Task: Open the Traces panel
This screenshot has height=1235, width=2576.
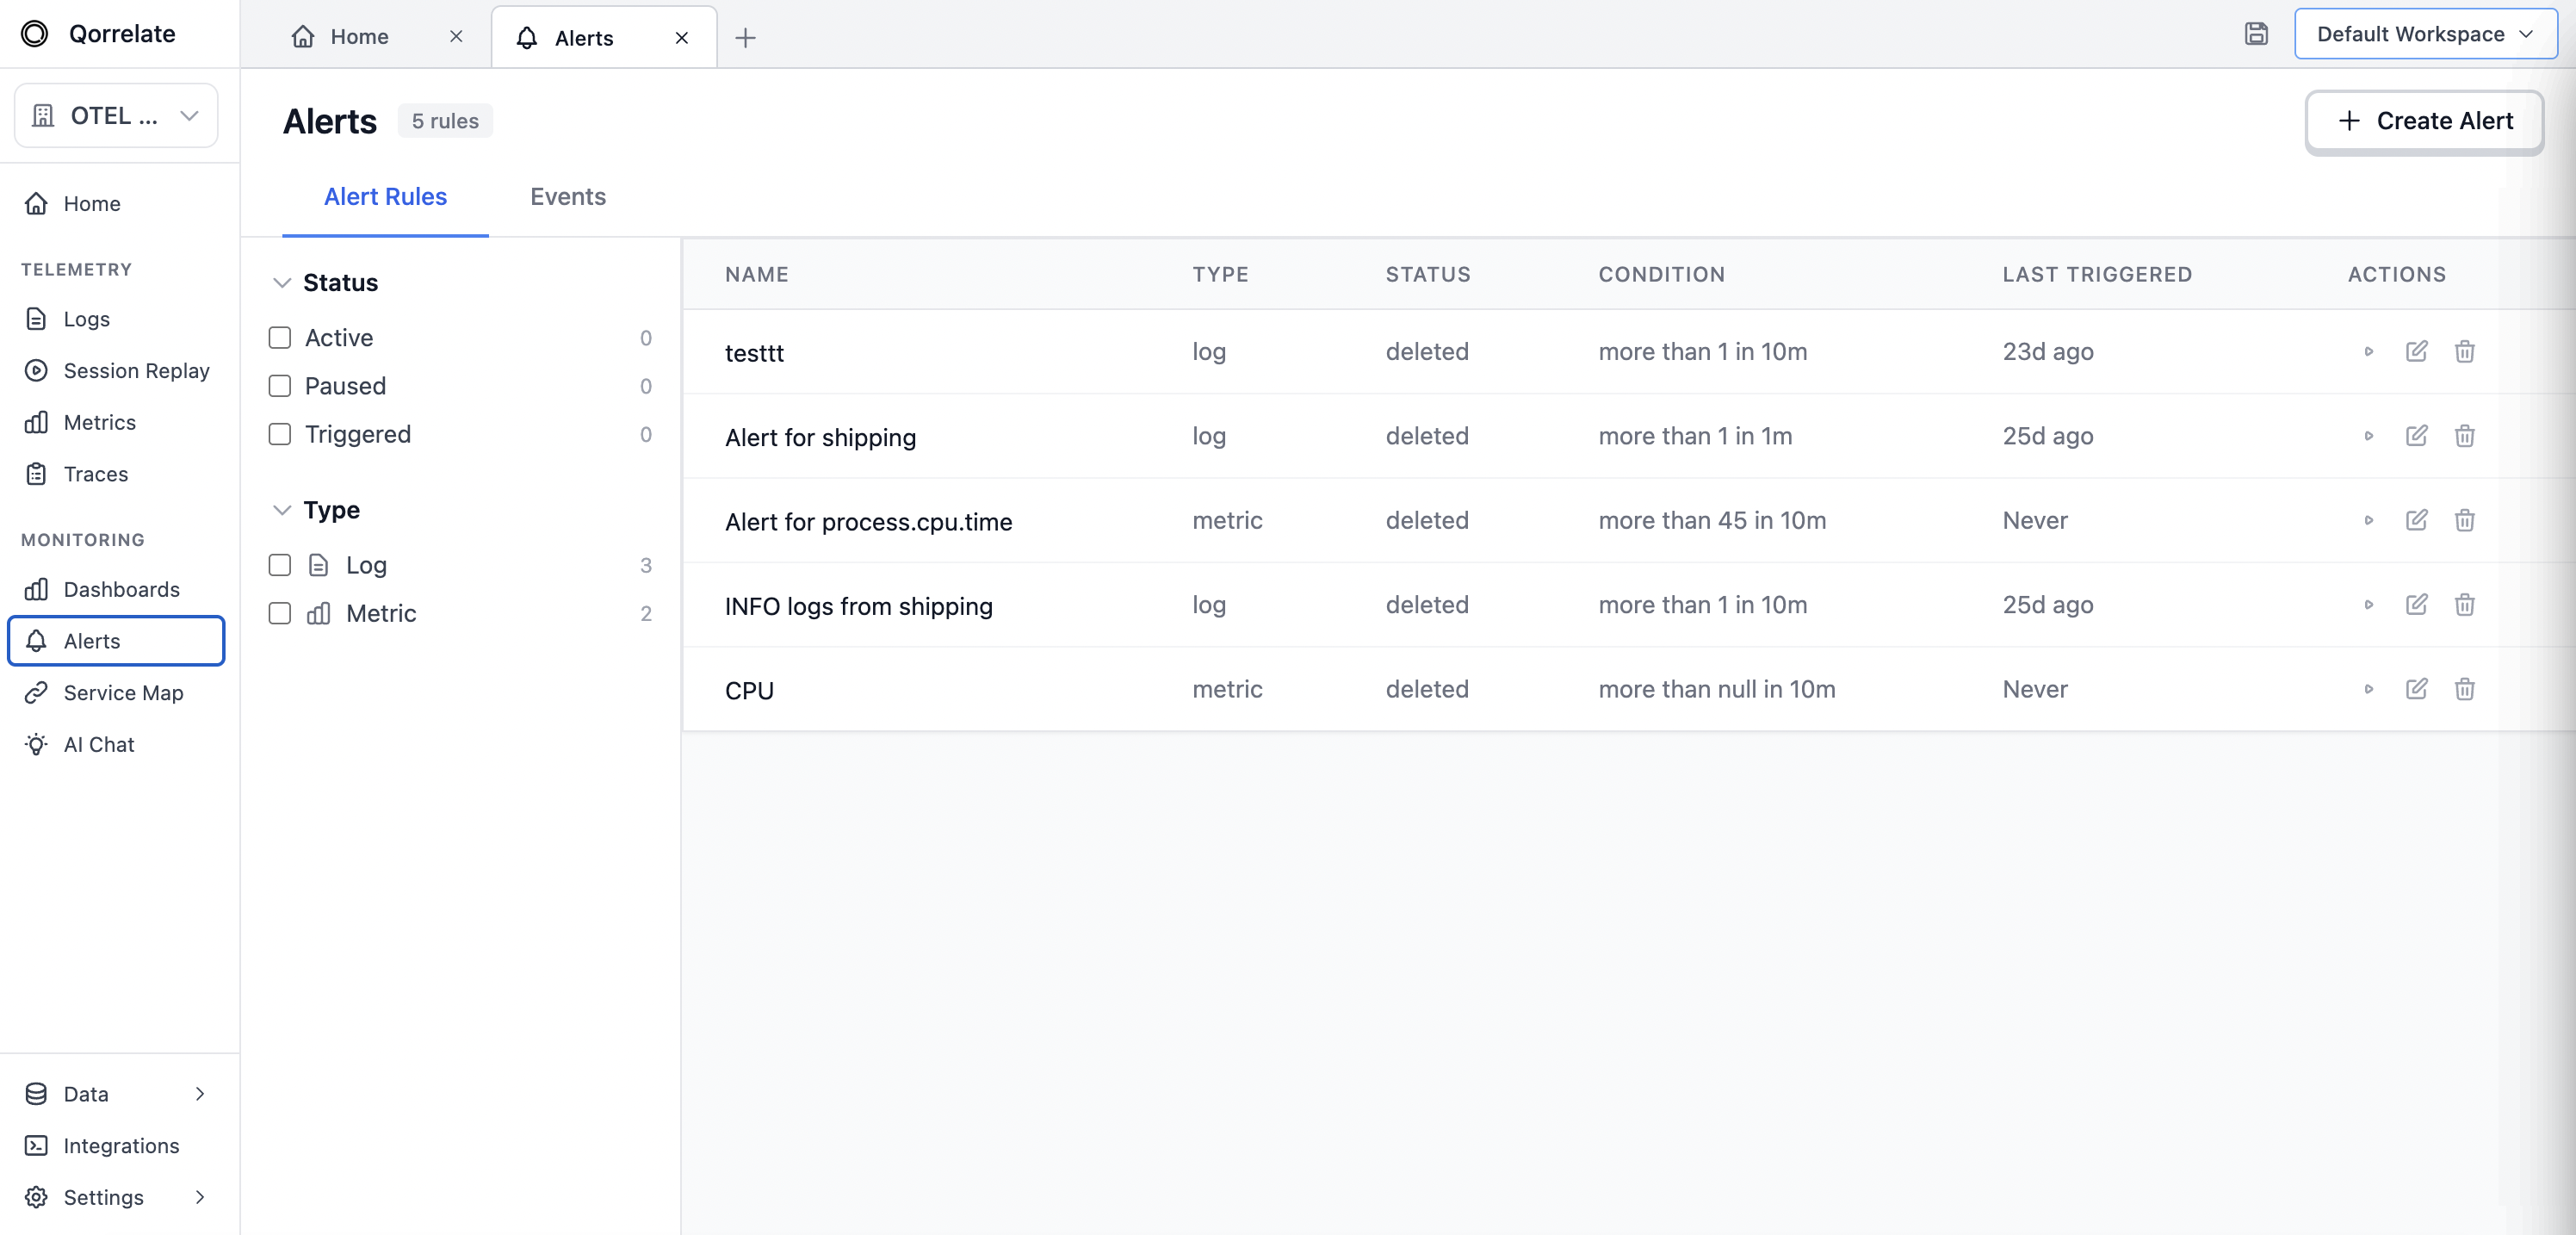Action: point(95,474)
